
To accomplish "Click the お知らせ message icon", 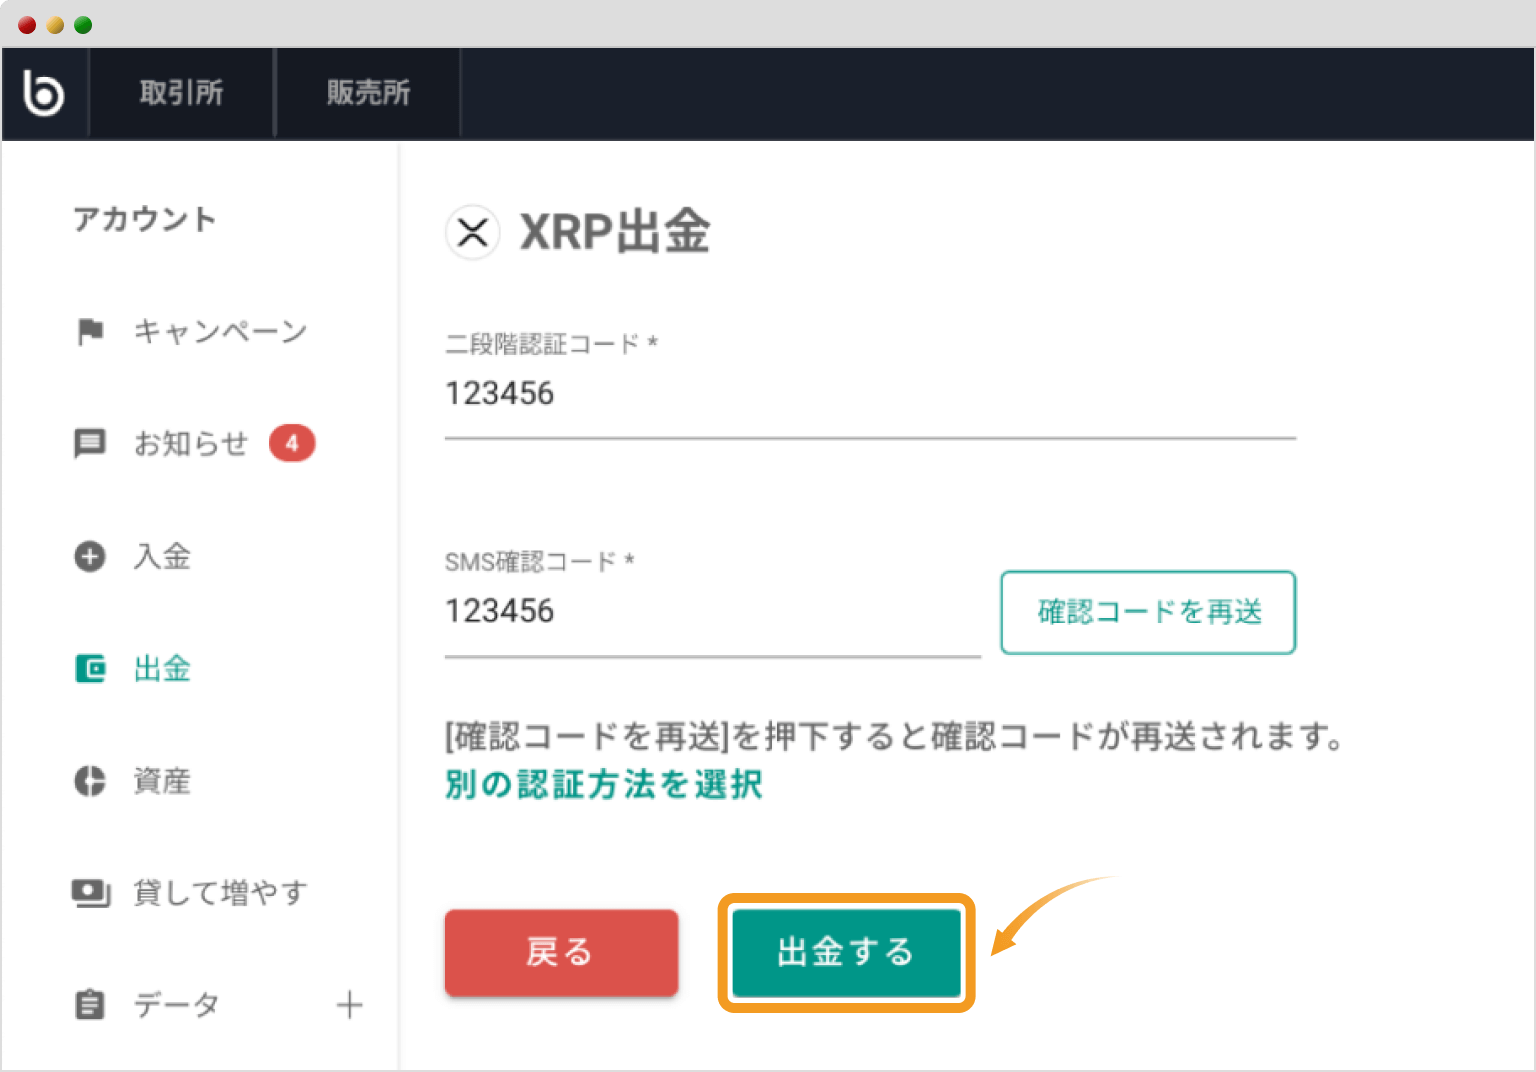I will [x=90, y=443].
